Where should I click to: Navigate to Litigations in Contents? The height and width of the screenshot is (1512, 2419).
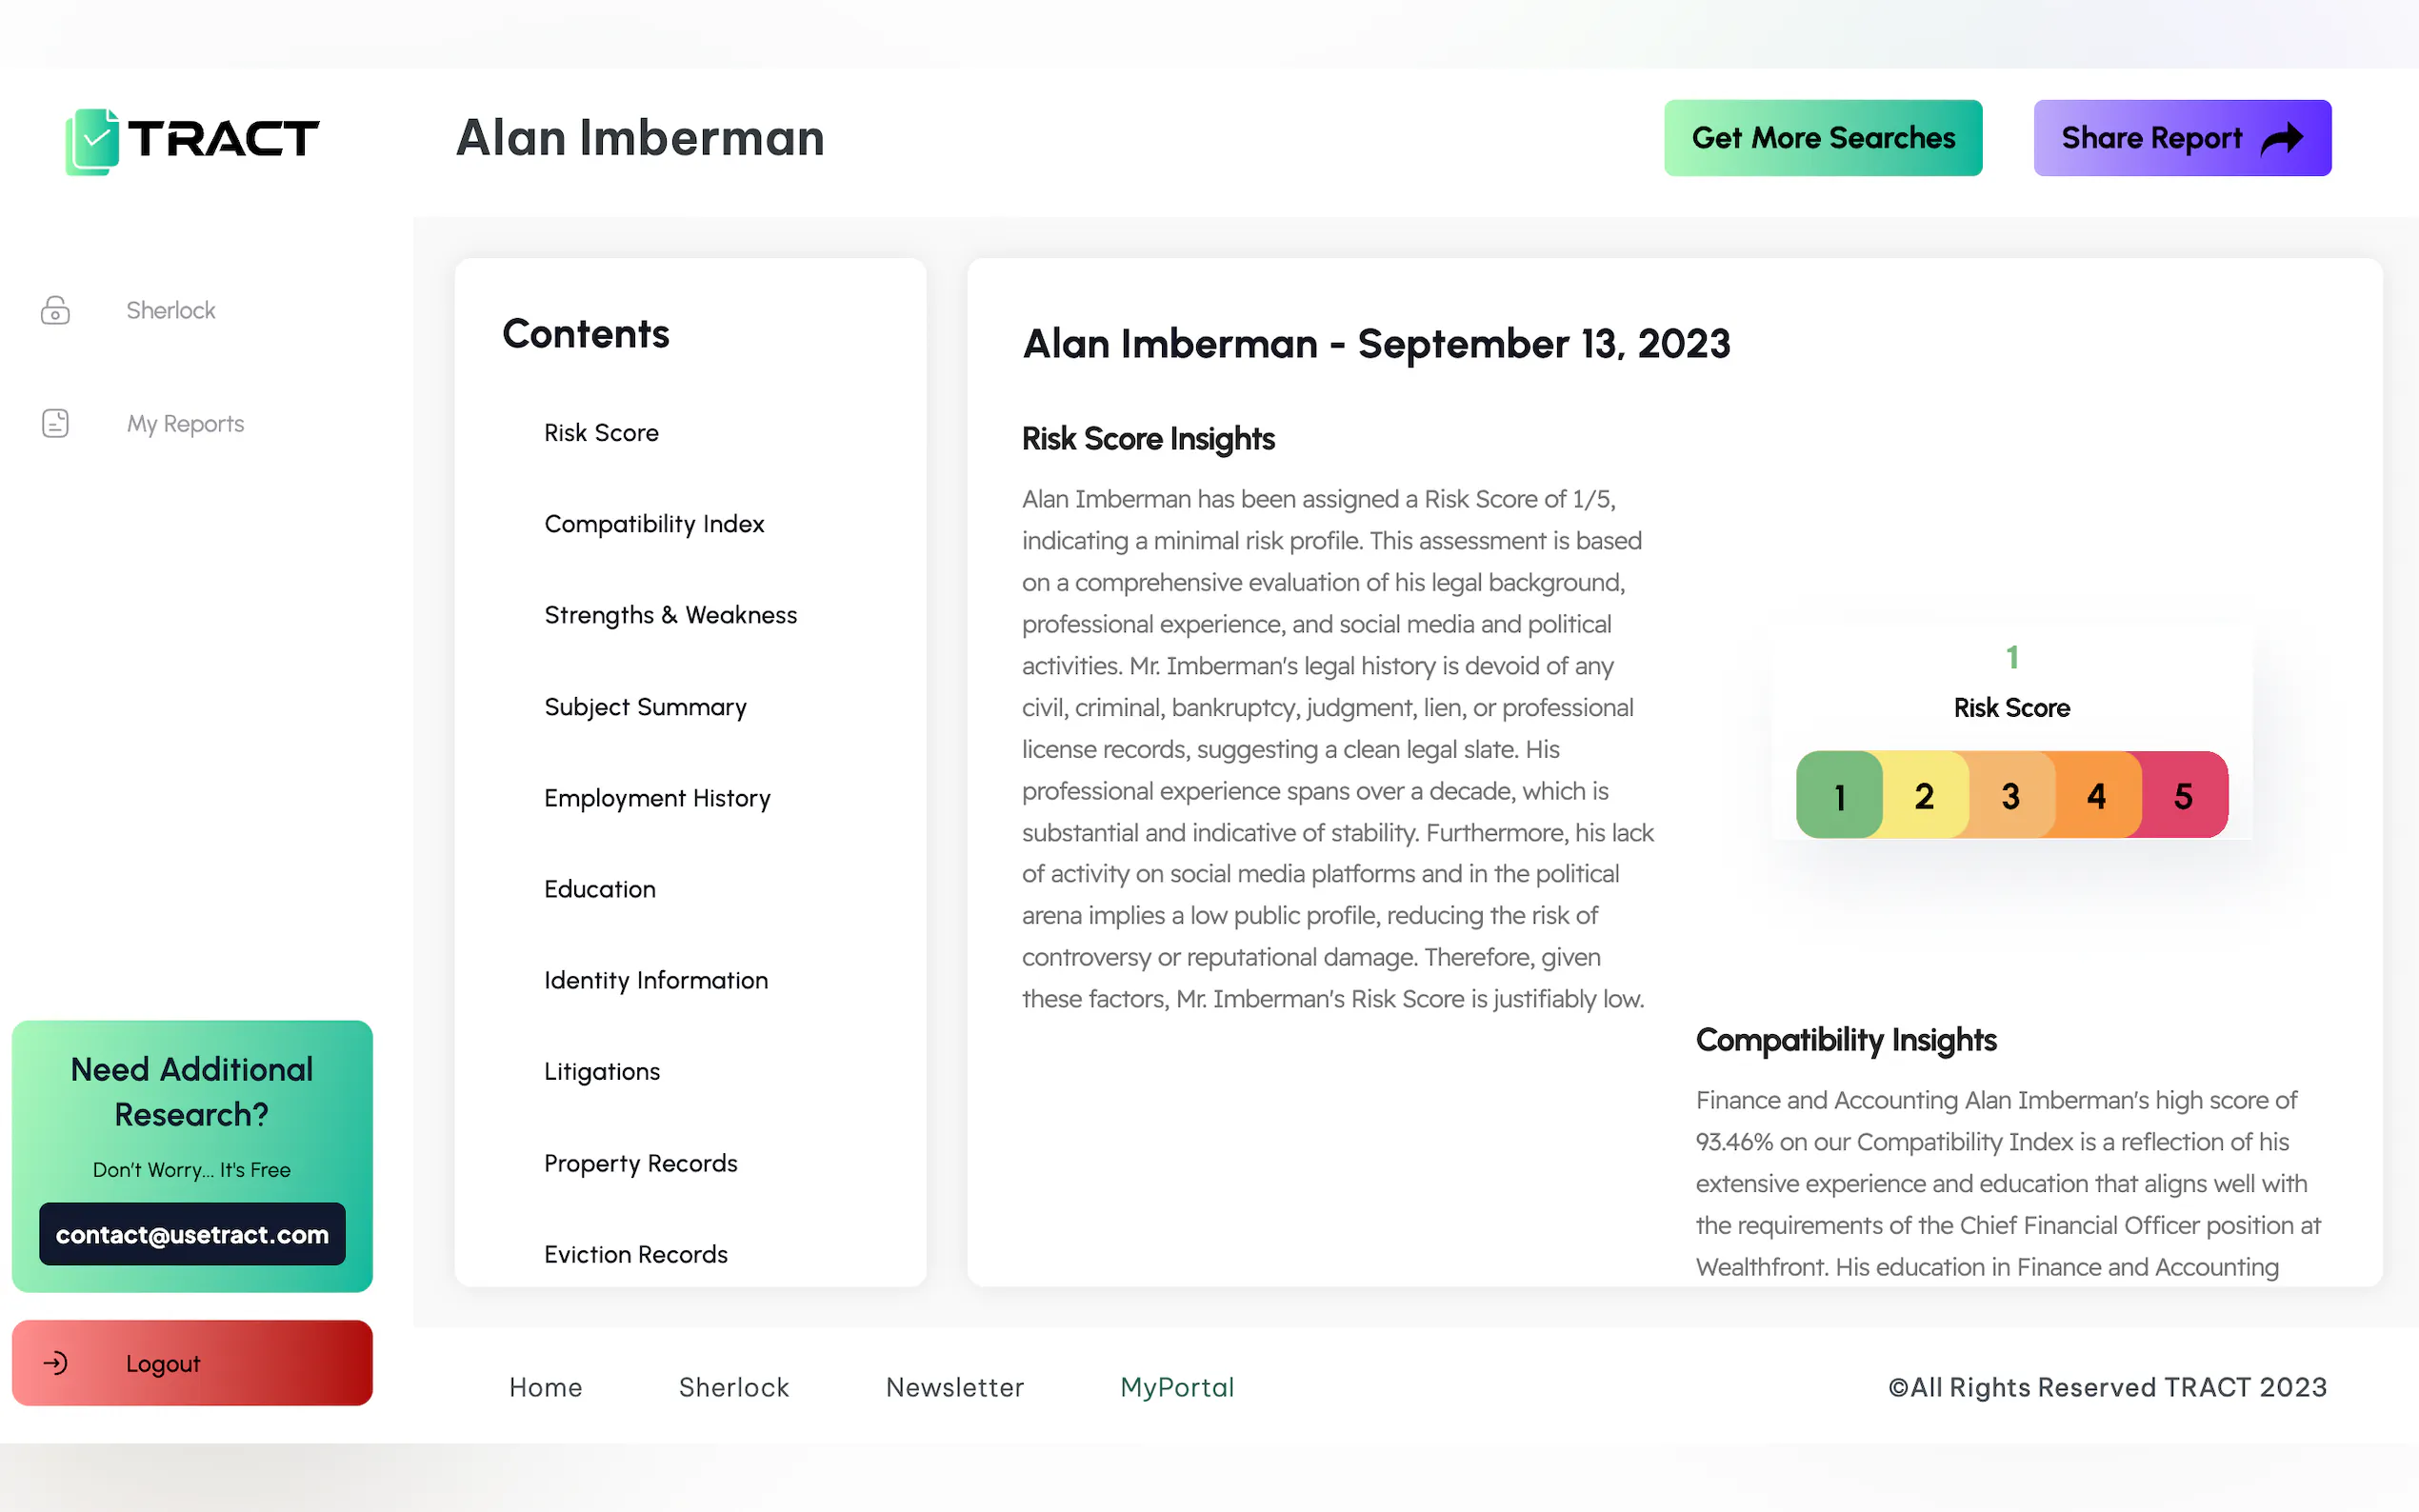pyautogui.click(x=602, y=1071)
